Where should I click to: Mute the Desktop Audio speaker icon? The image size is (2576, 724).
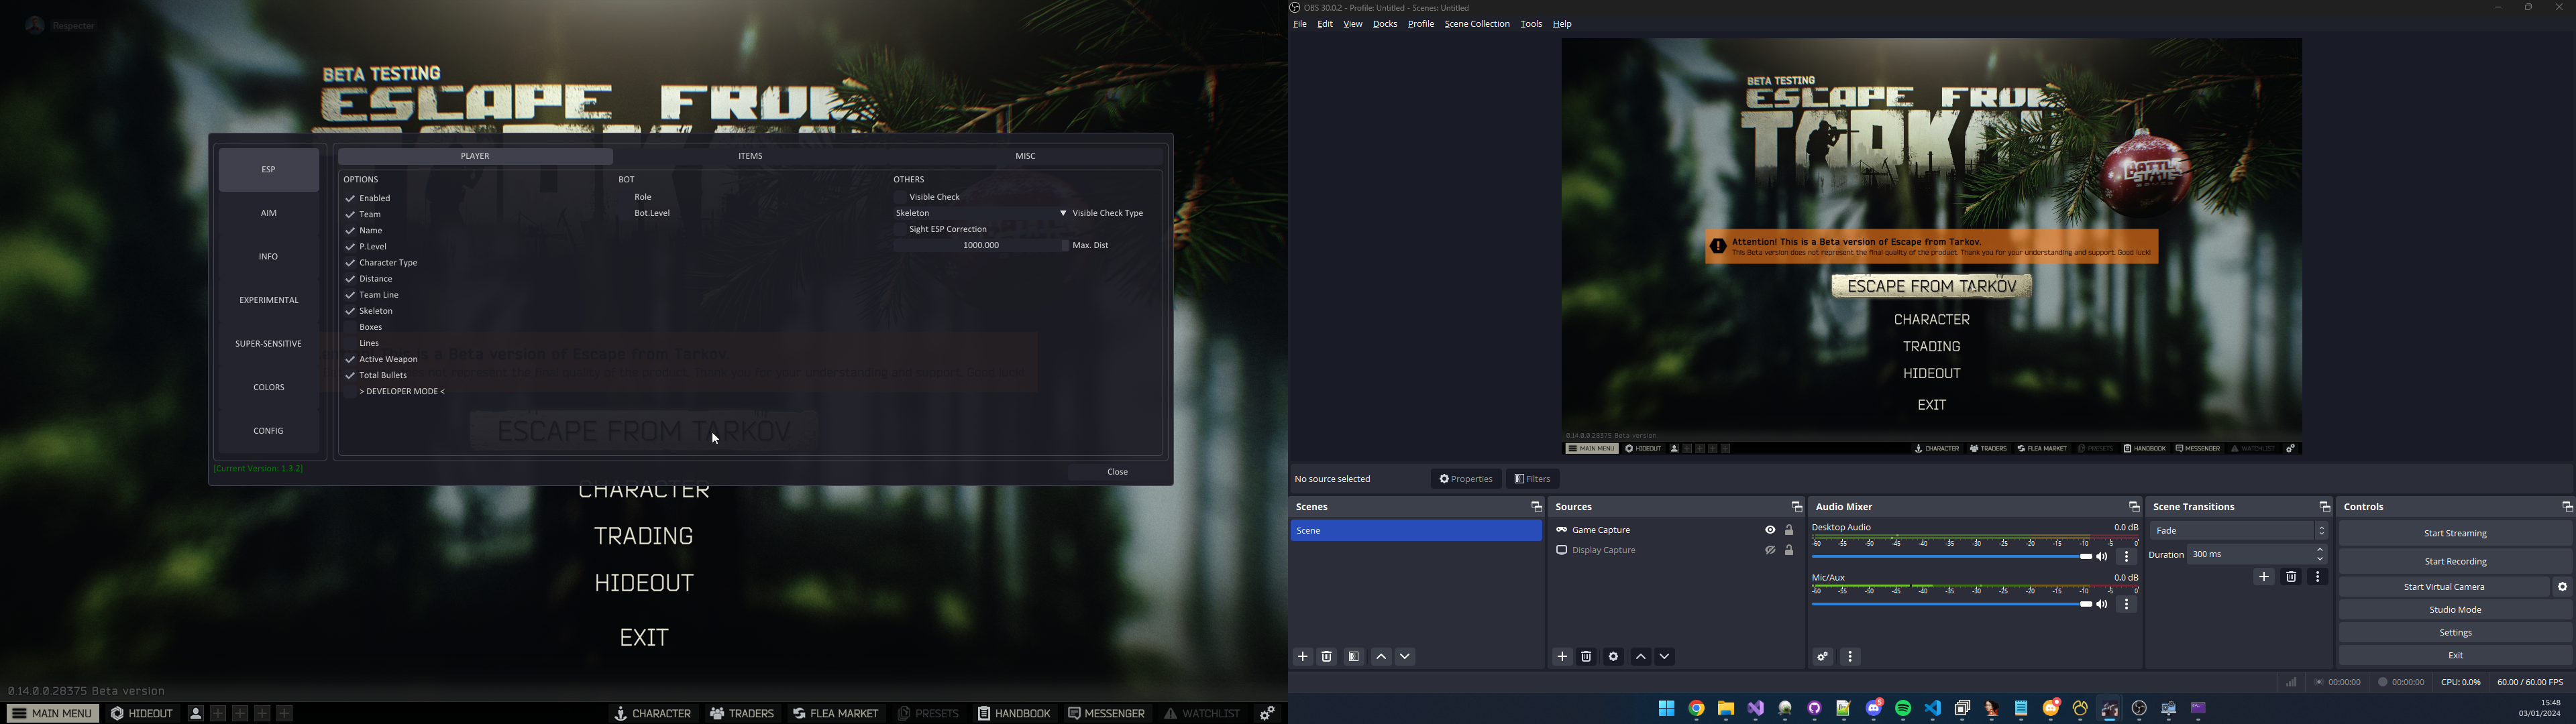point(2102,557)
